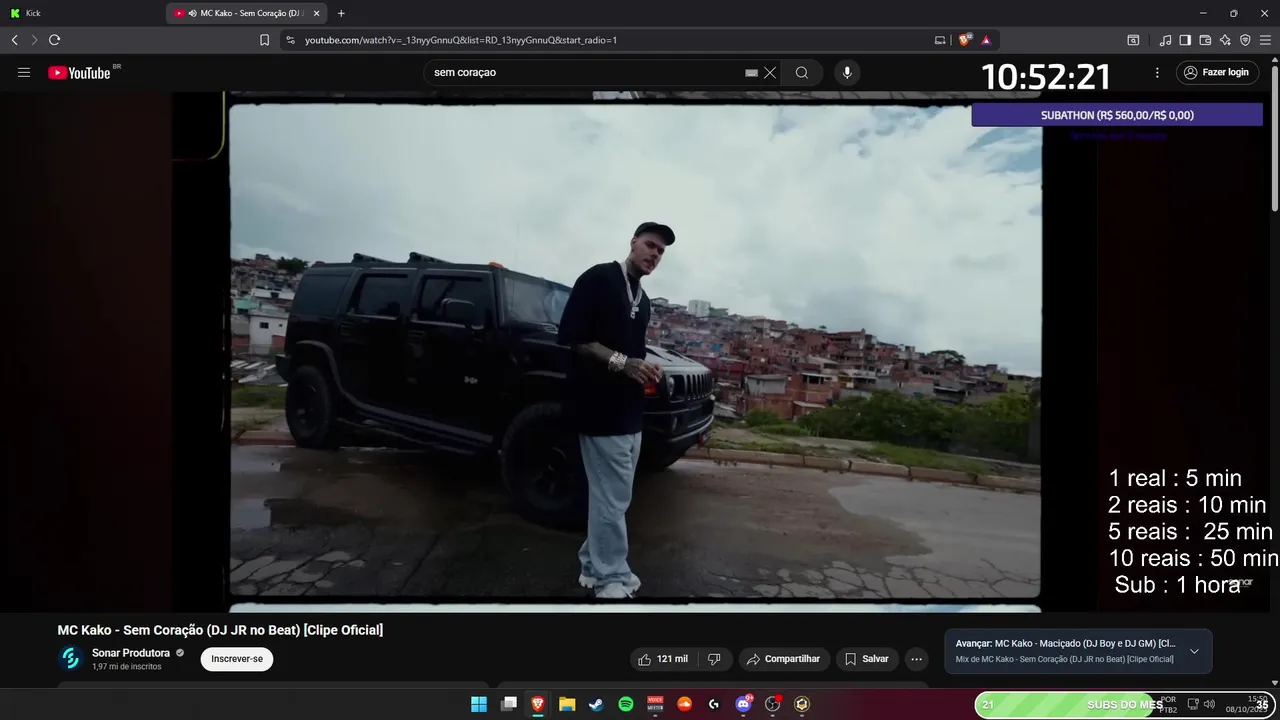This screenshot has height=720, width=1280.
Task: Open Discord from the taskbar
Action: pos(743,704)
